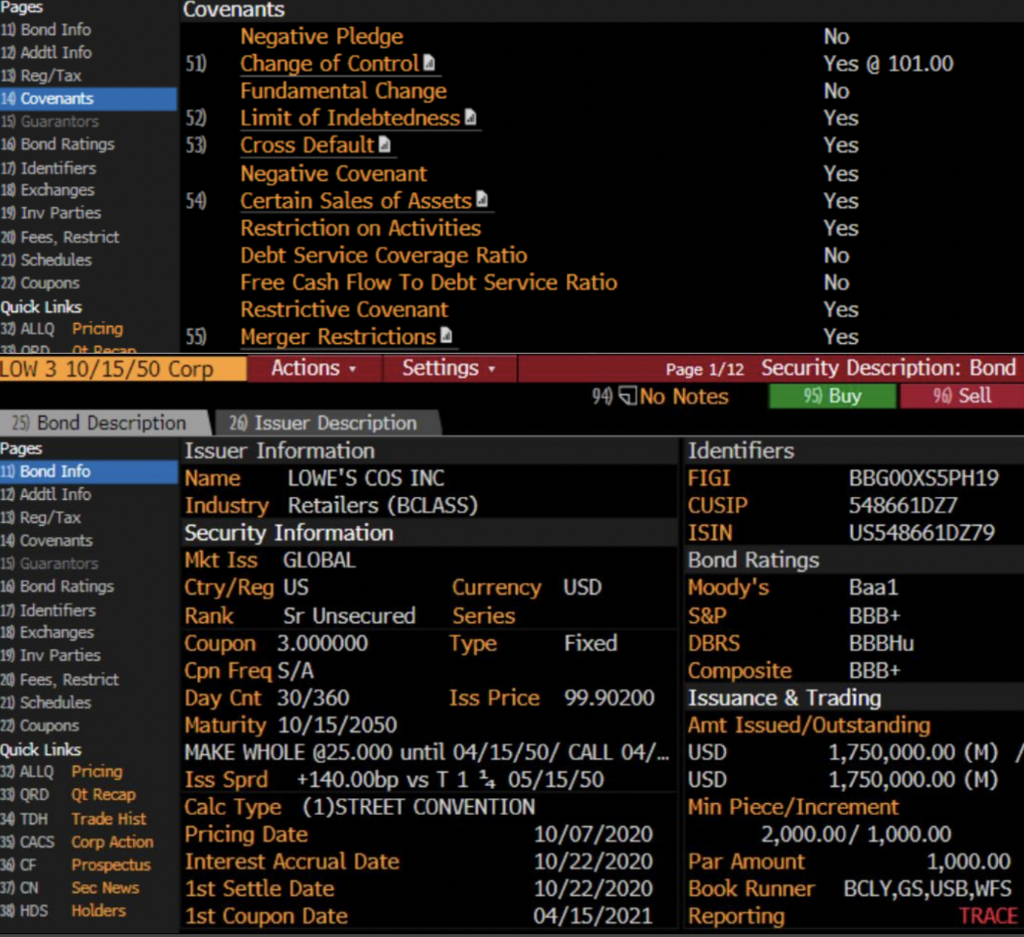Click the issuer name LOWE'S COS INC
The image size is (1024, 937).
pyautogui.click(x=366, y=478)
